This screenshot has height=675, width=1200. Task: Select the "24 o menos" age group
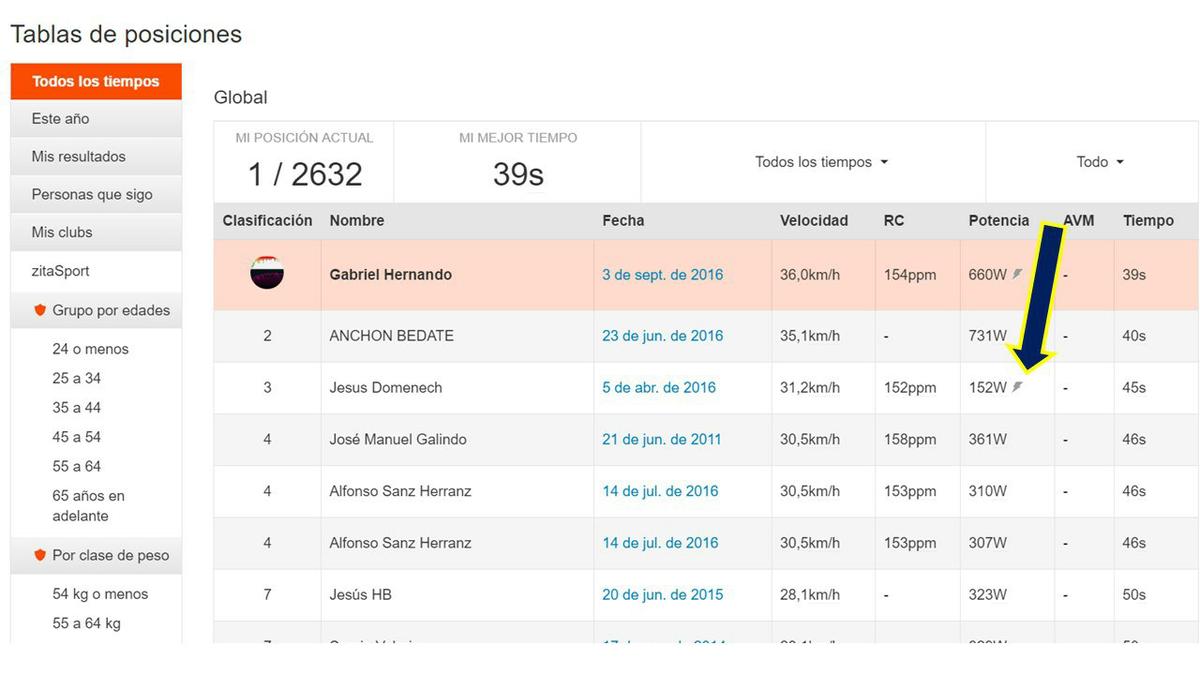[89, 348]
